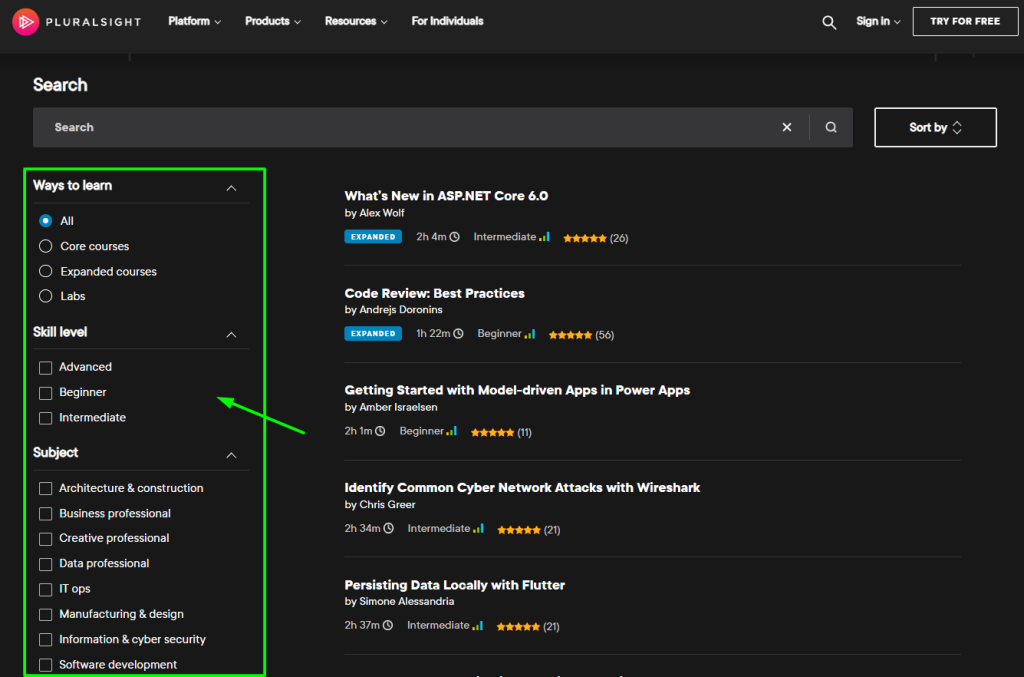The height and width of the screenshot is (677, 1024).
Task: Open the Resources menu
Action: (x=356, y=22)
